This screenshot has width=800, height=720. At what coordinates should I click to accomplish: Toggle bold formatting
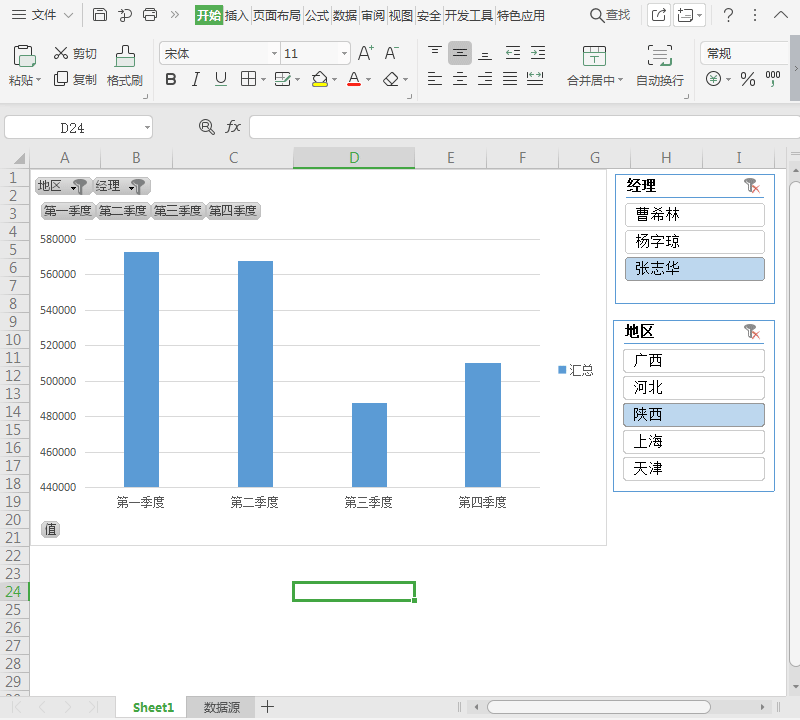pyautogui.click(x=171, y=80)
